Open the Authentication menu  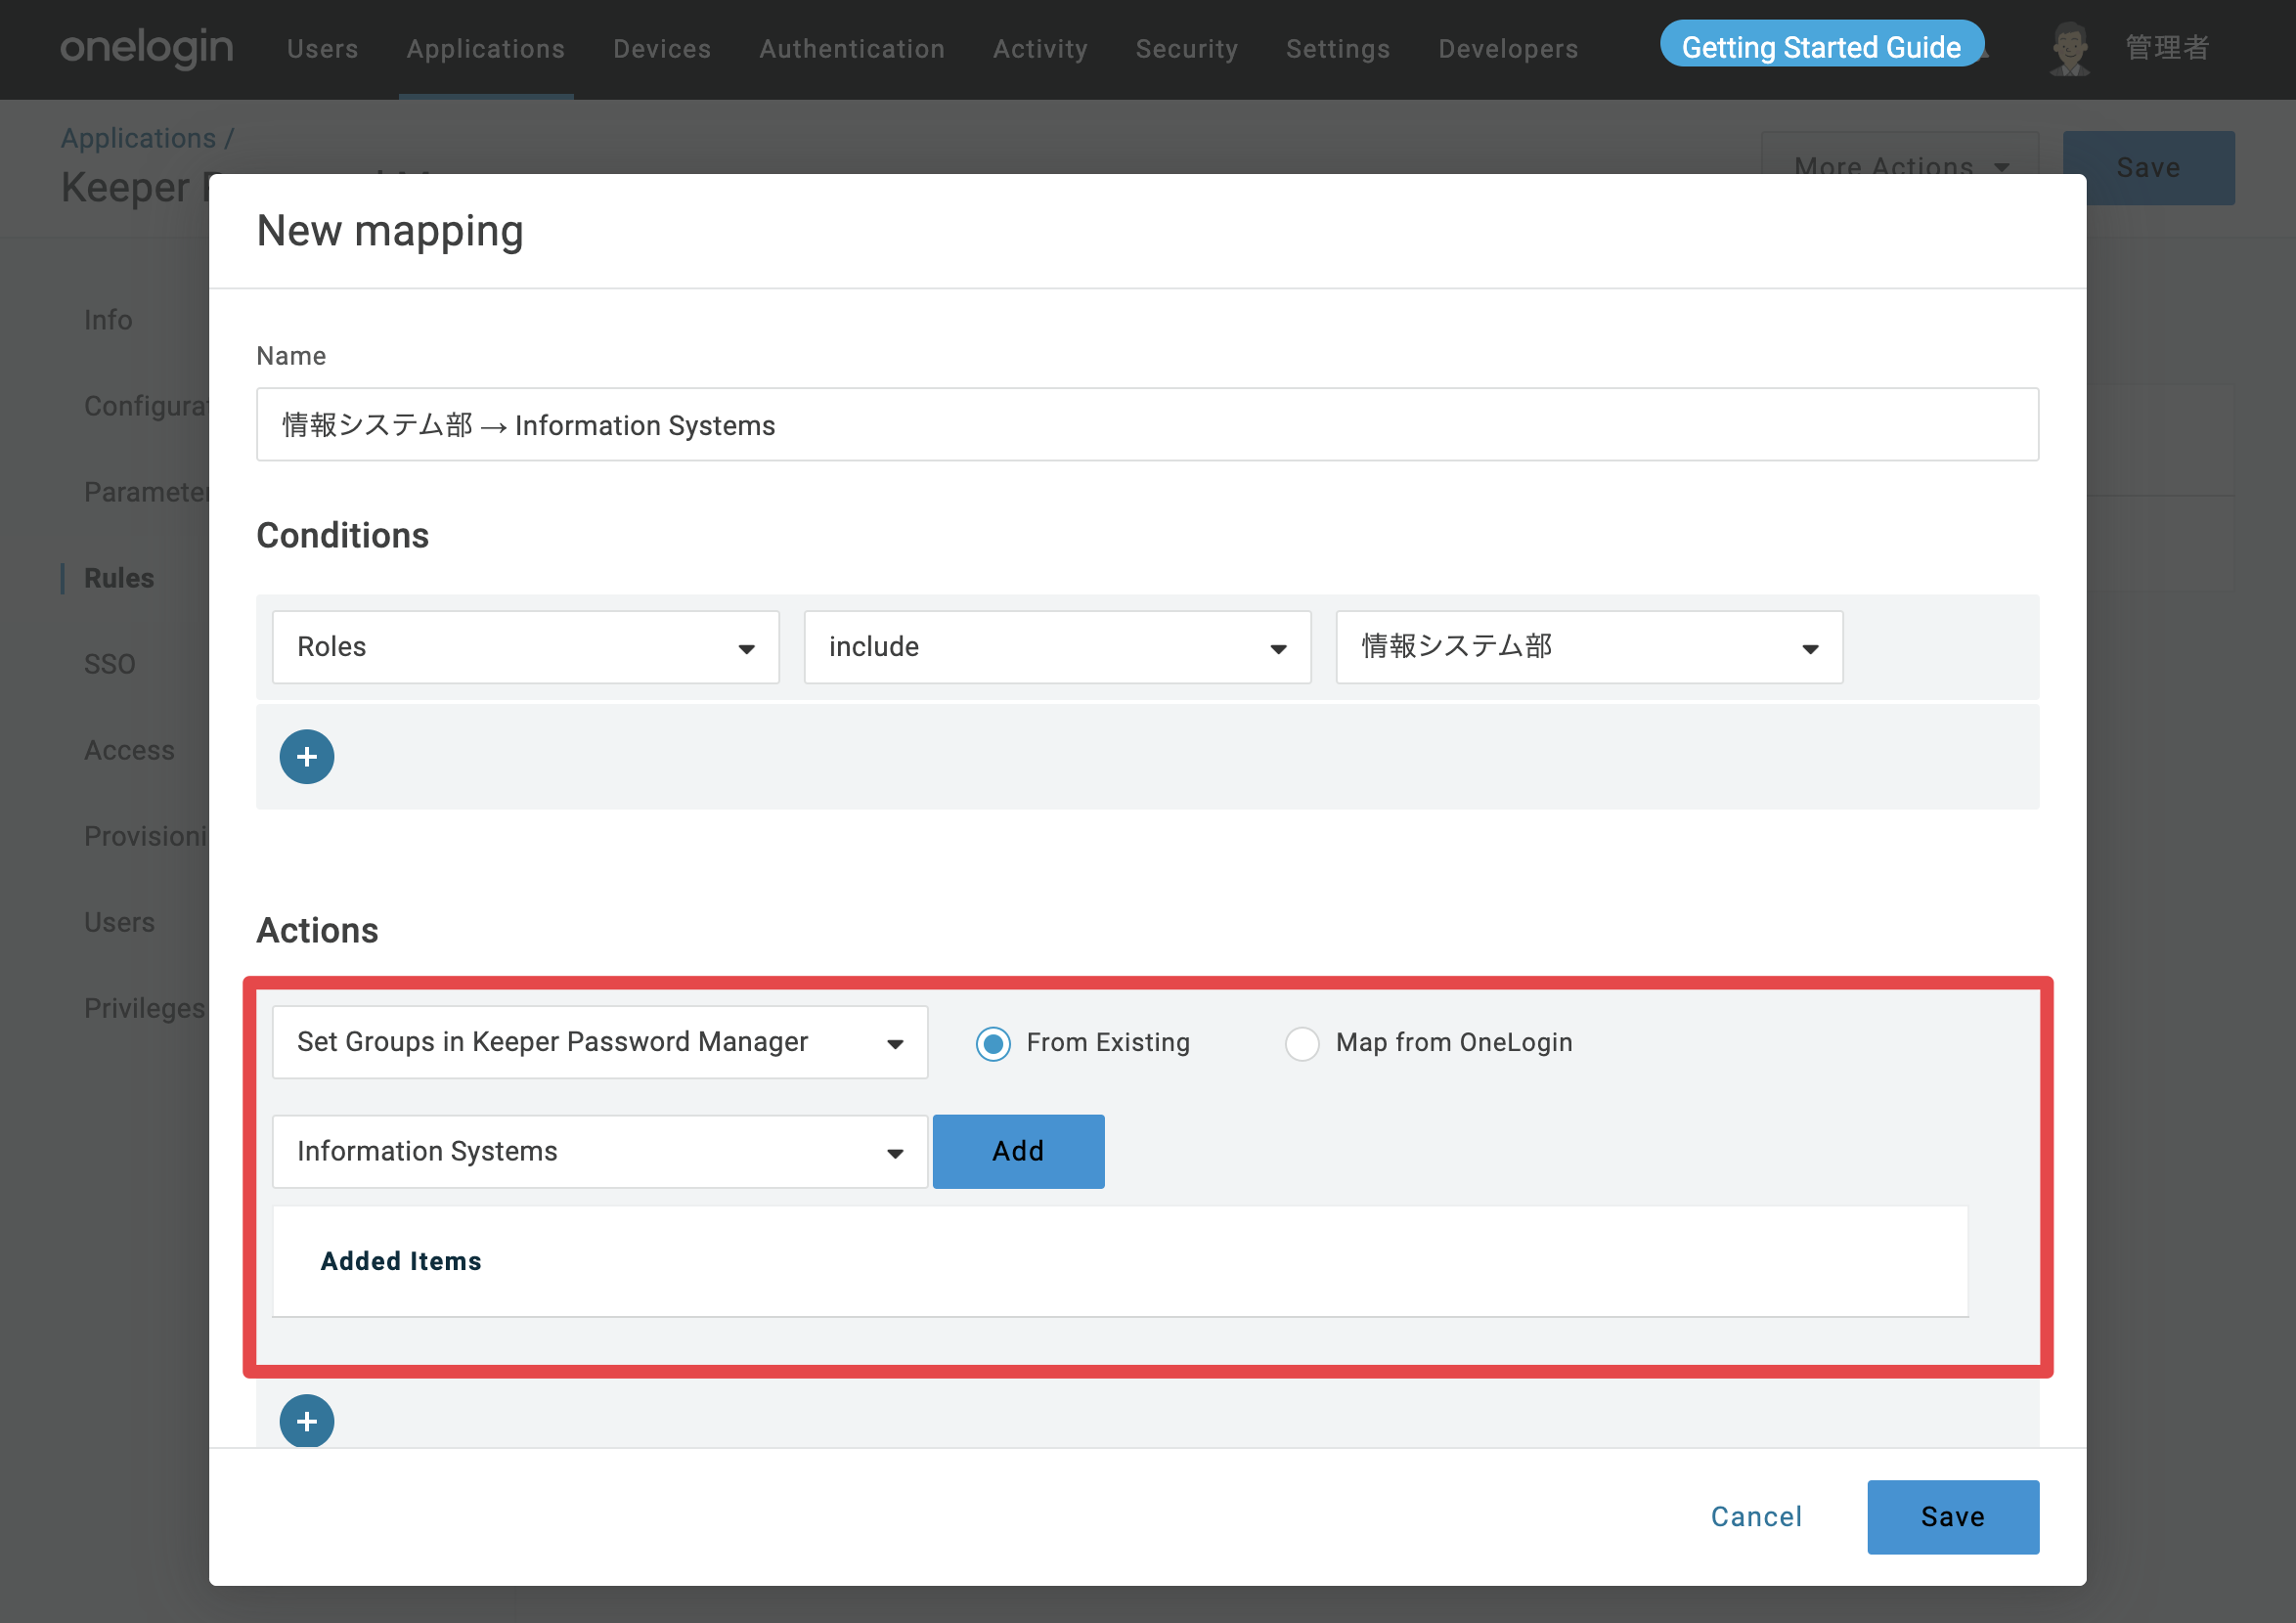[852, 49]
